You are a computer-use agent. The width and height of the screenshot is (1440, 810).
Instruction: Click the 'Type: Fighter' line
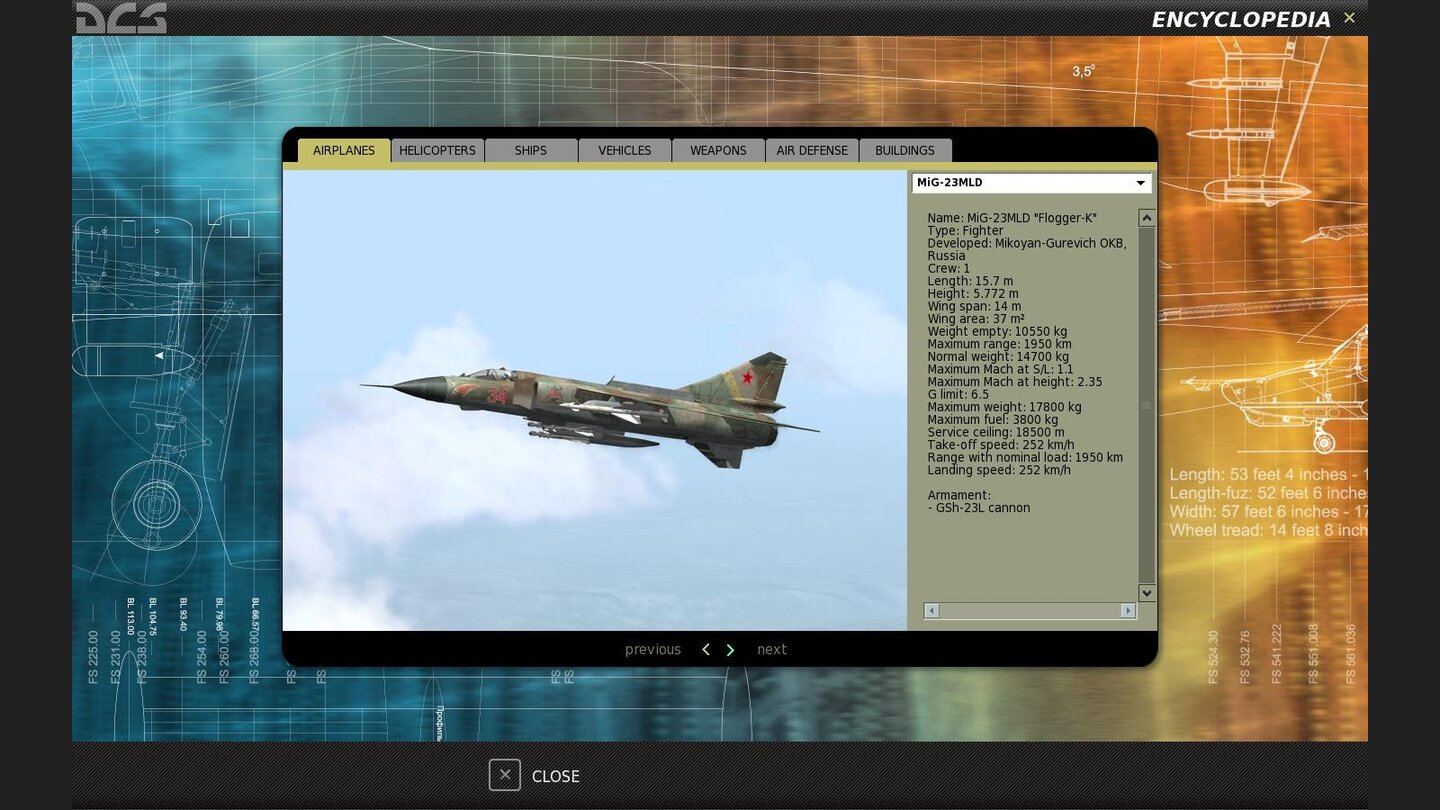[965, 231]
